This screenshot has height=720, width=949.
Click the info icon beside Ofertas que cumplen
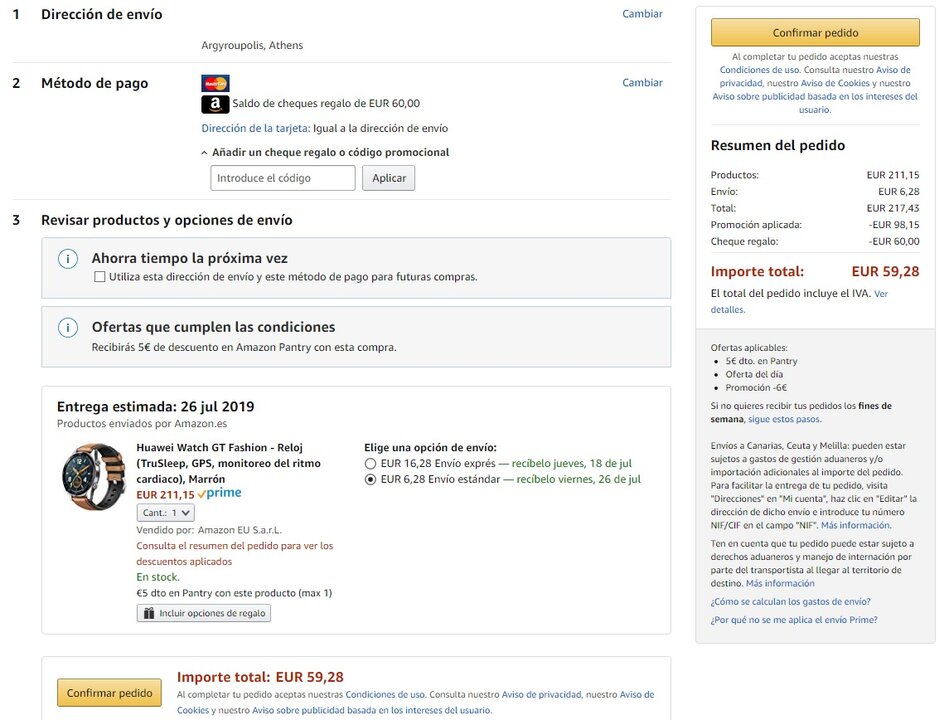coord(68,328)
